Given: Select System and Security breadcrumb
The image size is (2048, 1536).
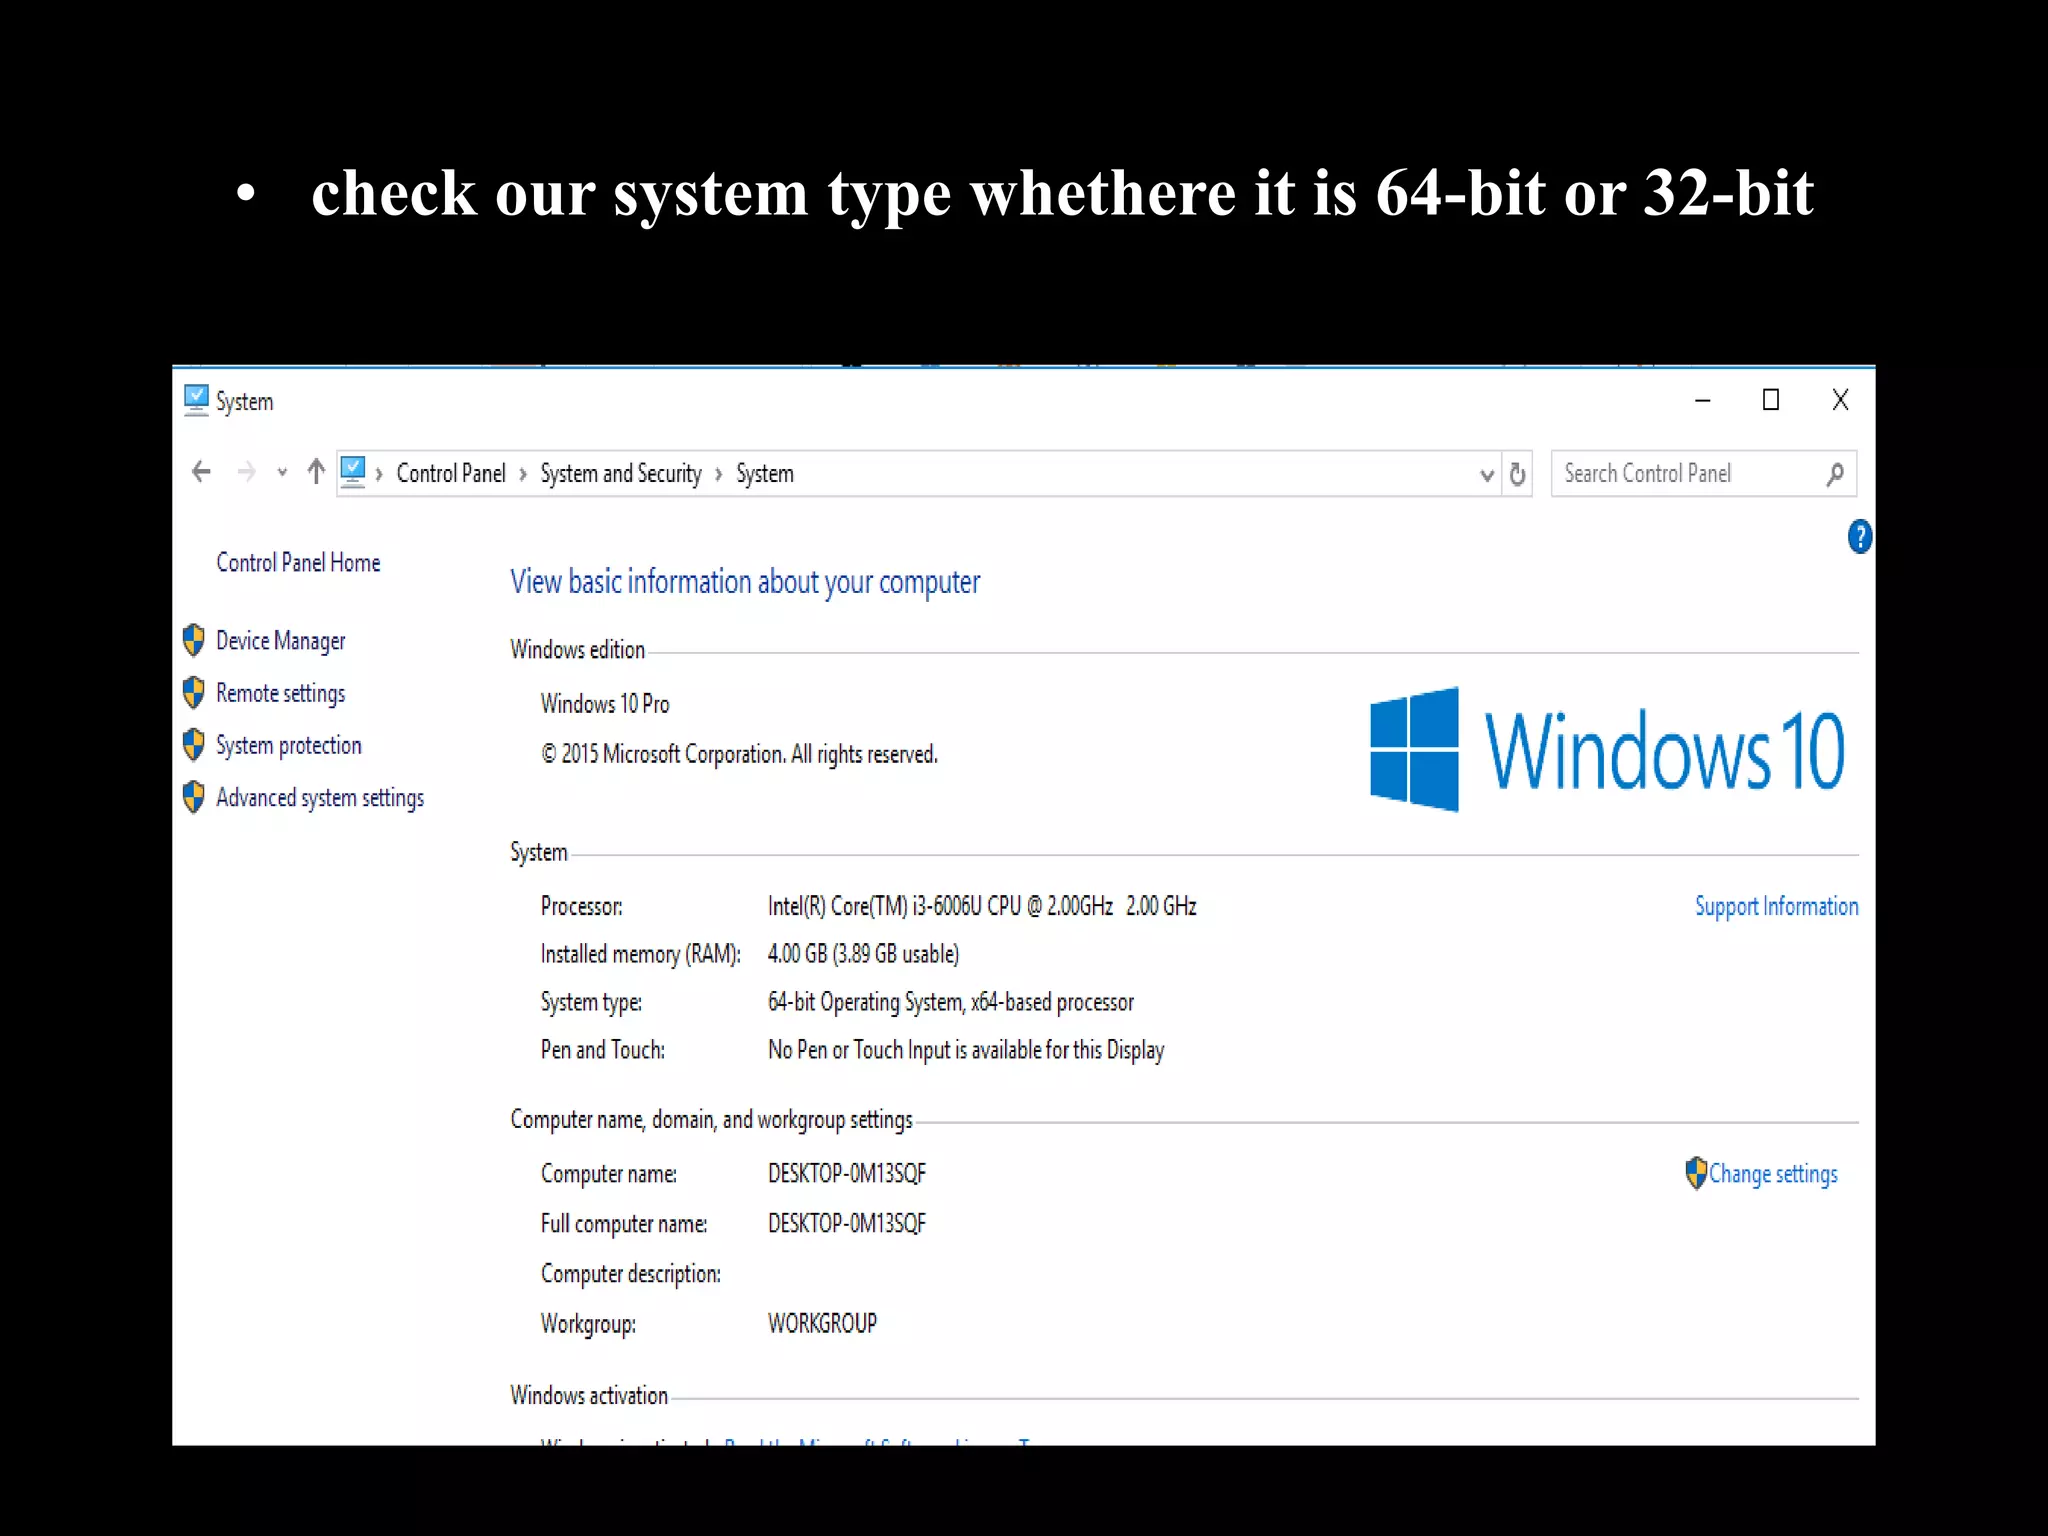Looking at the screenshot, I should (x=621, y=473).
